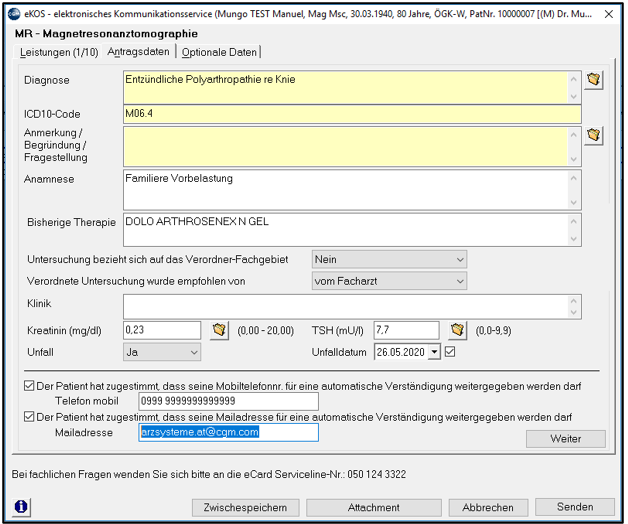Click the Kreatinin value field

coord(162,331)
